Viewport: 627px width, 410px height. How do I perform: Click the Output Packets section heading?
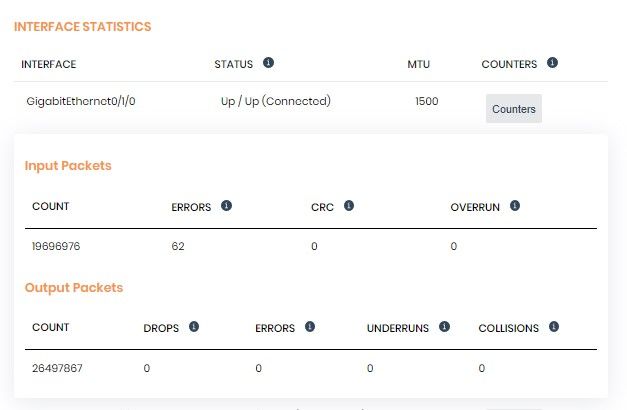click(x=74, y=288)
